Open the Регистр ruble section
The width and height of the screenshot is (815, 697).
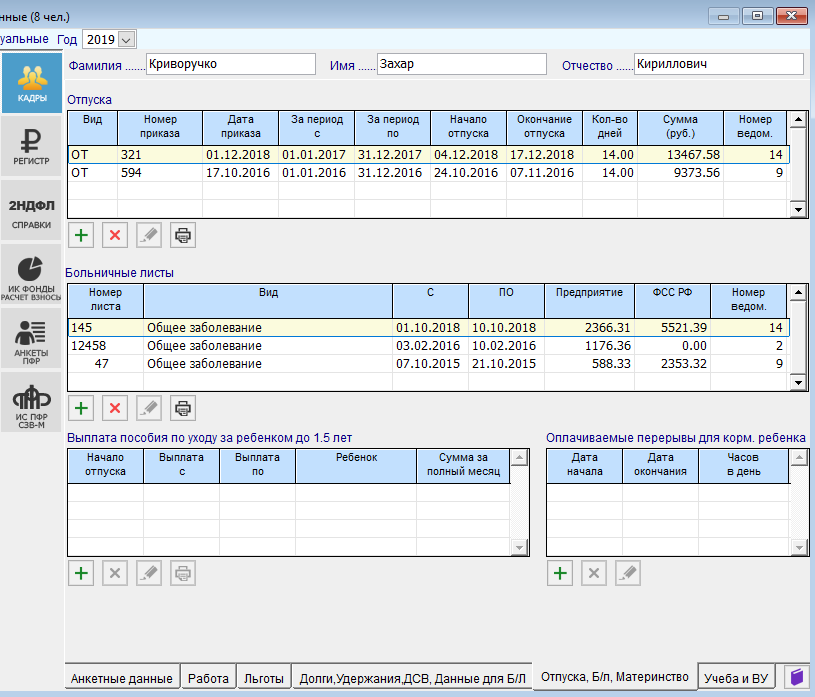pyautogui.click(x=31, y=147)
